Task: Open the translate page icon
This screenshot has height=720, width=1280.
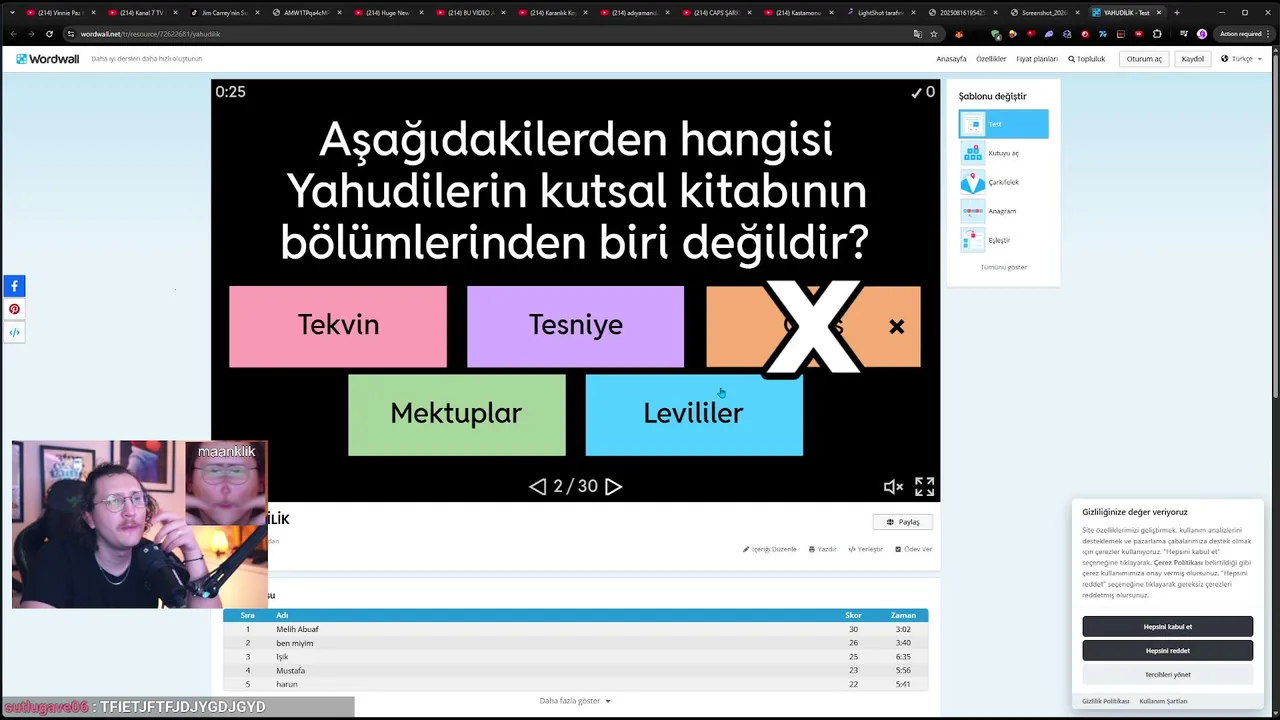Action: click(x=917, y=34)
